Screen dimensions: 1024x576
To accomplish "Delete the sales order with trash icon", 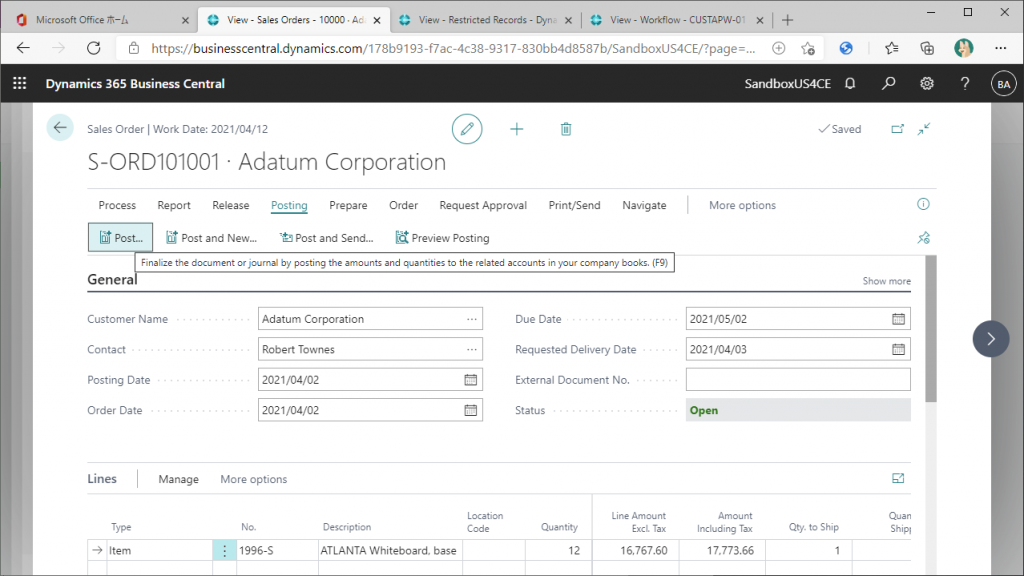I will (566, 129).
